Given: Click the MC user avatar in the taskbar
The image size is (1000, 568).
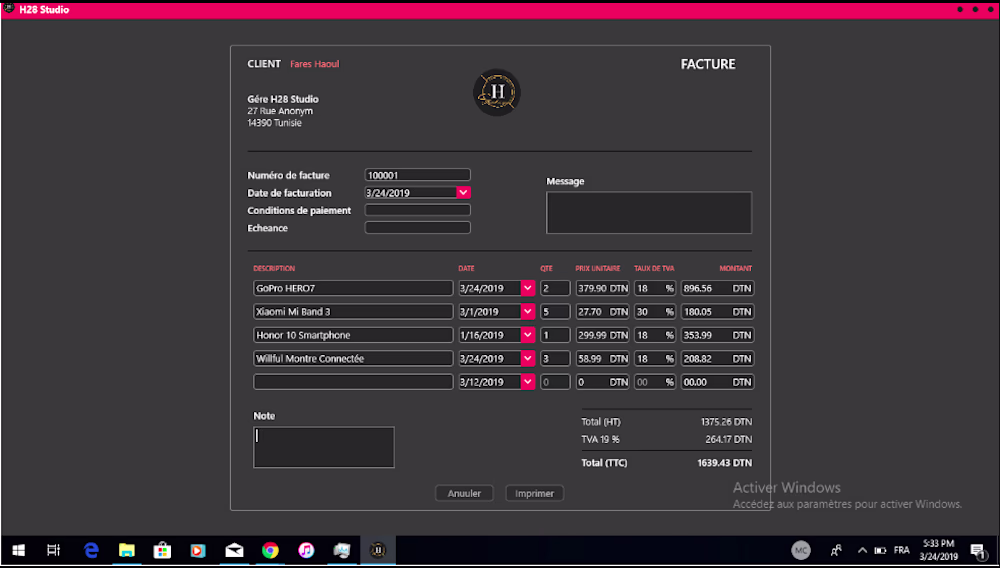Looking at the screenshot, I should [801, 550].
